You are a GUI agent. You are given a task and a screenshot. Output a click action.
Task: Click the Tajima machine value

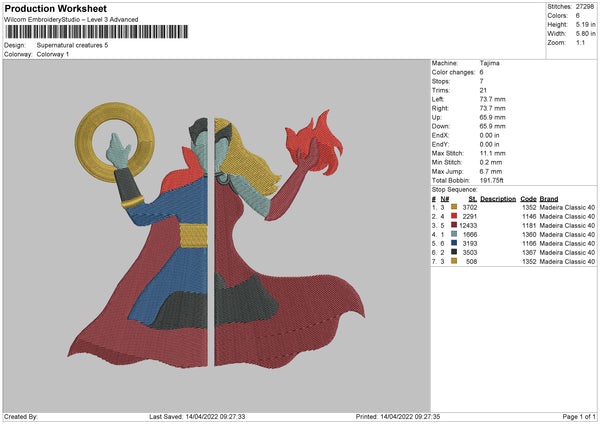coord(489,63)
